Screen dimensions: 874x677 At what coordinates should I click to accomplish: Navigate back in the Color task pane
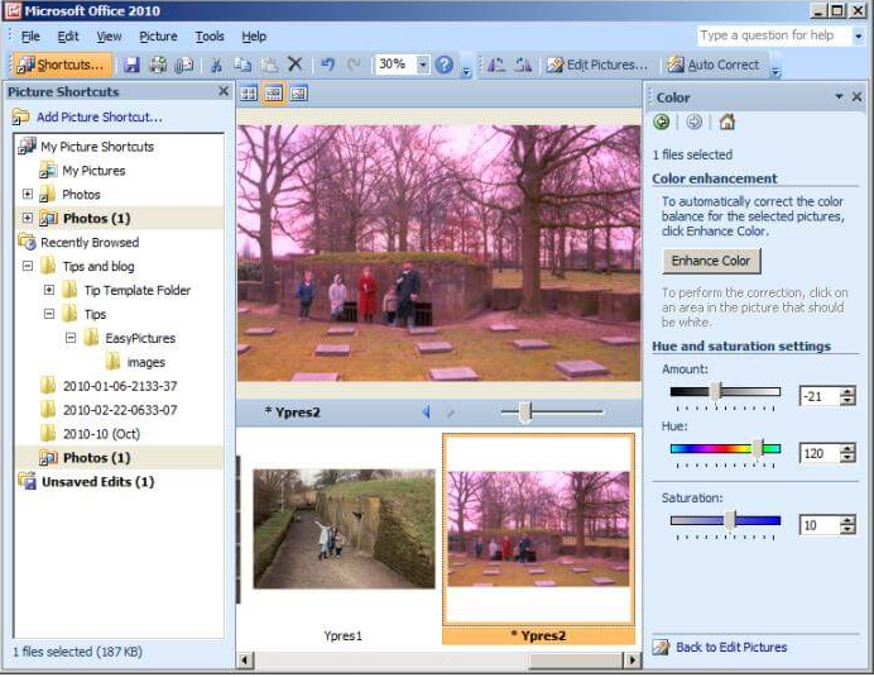point(661,121)
